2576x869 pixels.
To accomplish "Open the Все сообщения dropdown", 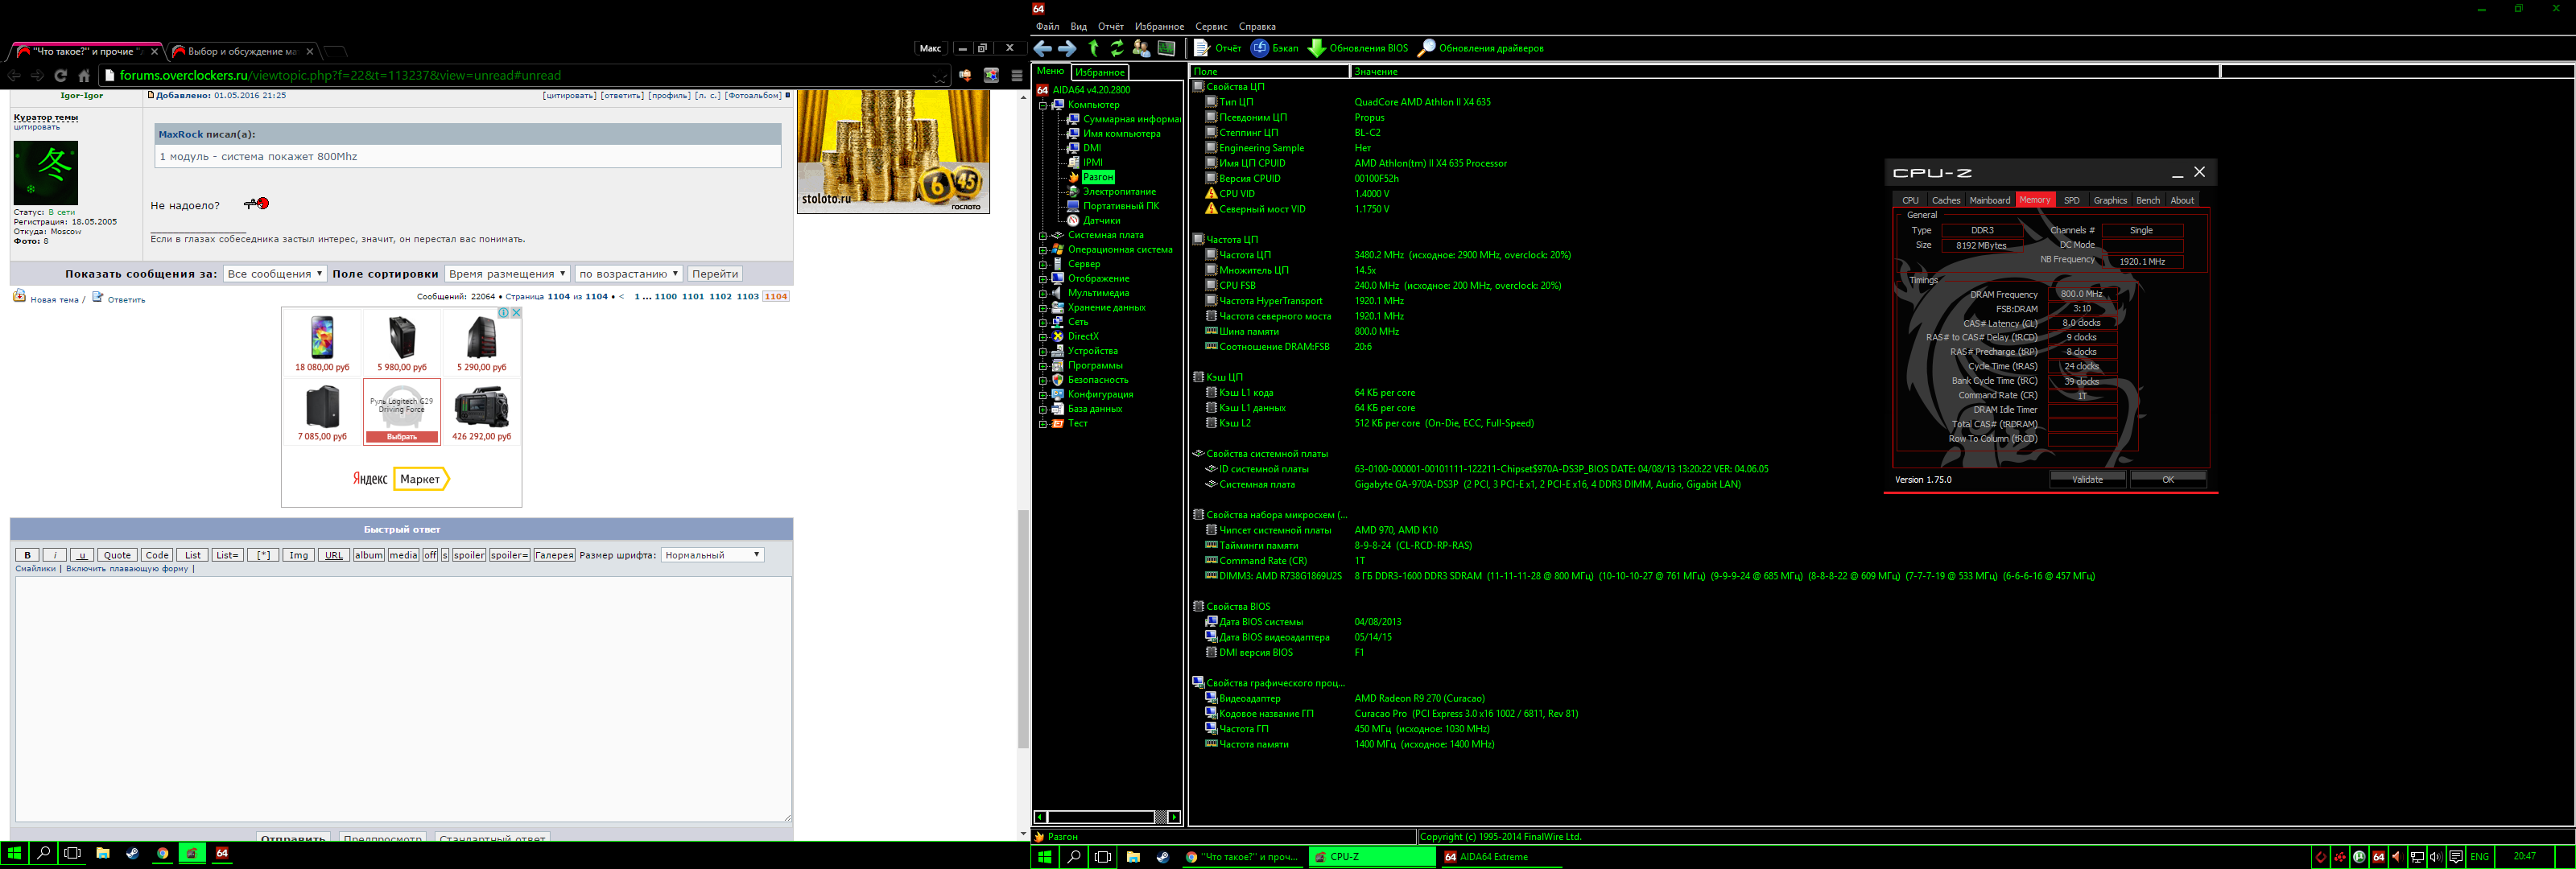I will [274, 274].
